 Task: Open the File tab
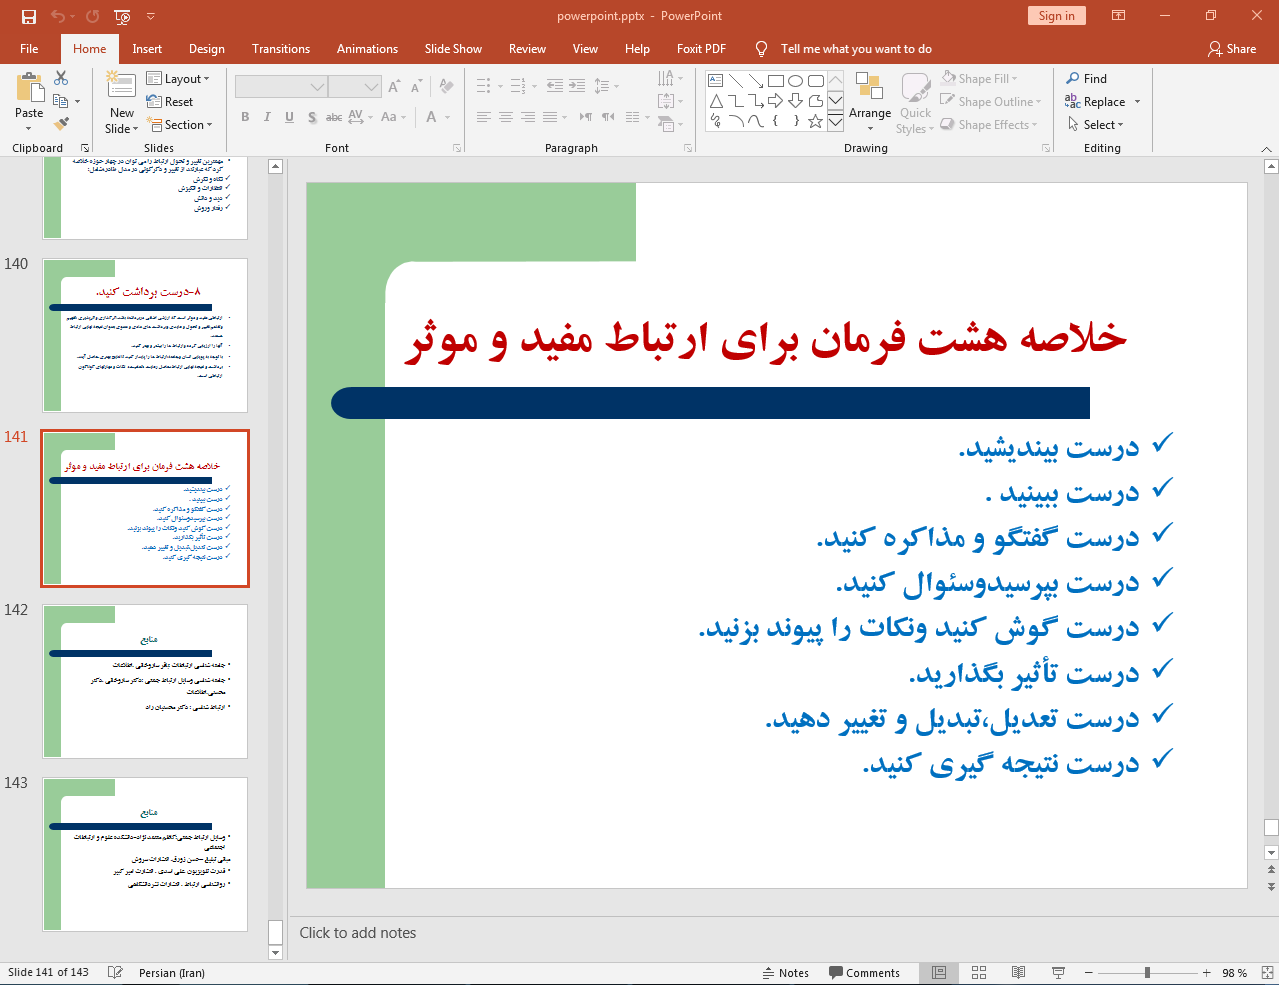click(29, 49)
